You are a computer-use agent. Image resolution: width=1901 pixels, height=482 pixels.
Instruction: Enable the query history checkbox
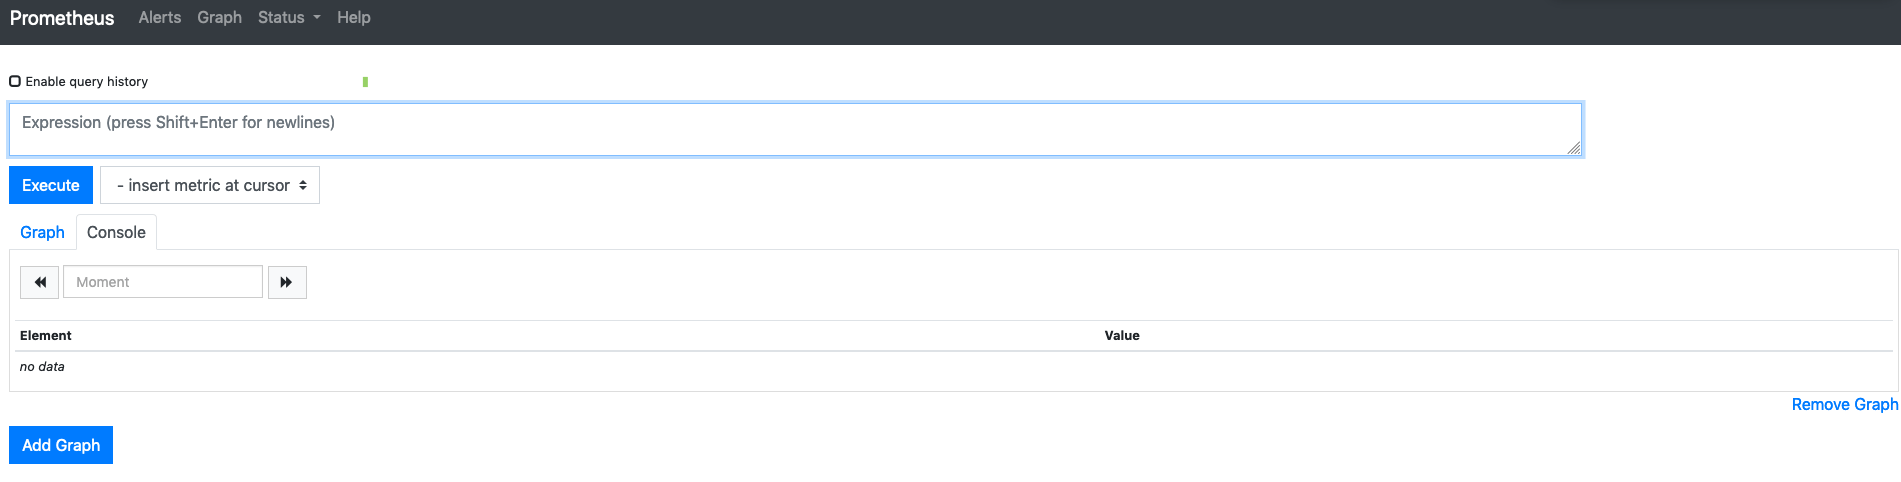(15, 81)
